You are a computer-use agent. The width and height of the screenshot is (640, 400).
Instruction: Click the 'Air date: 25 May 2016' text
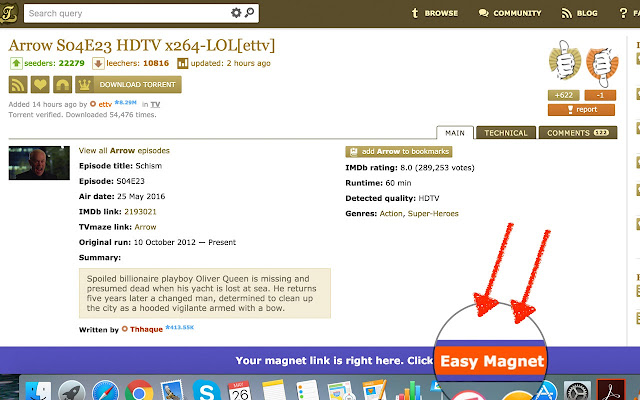122,196
